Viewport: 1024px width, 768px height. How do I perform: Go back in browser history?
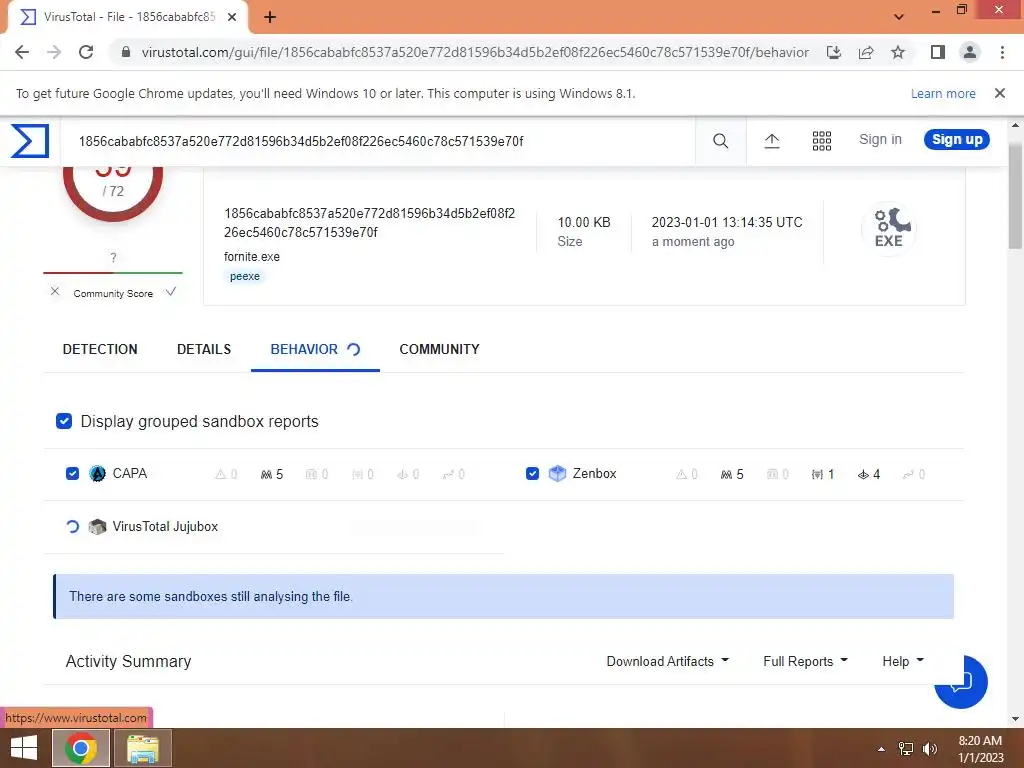click(x=22, y=52)
